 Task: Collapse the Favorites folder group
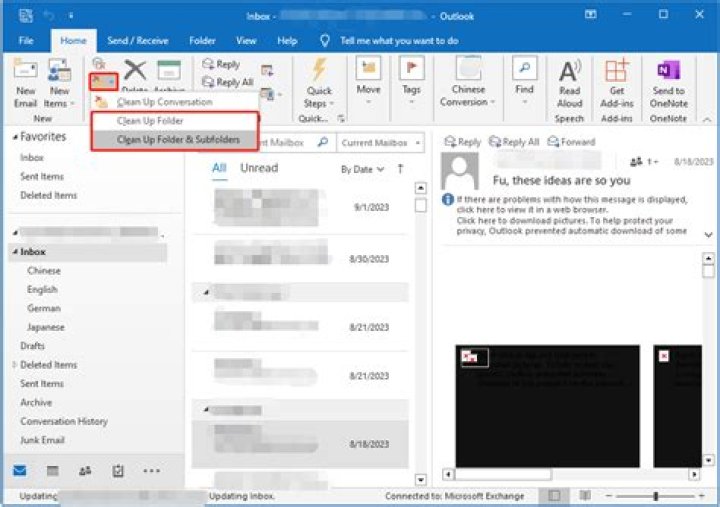tap(14, 136)
